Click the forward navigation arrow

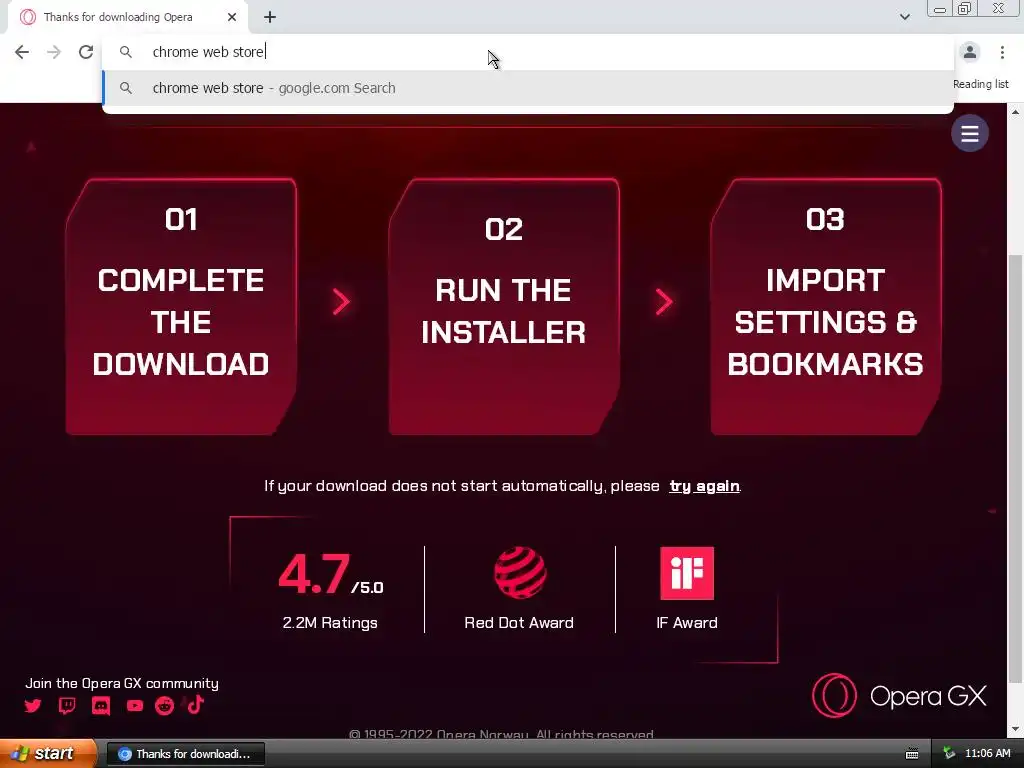coord(54,52)
